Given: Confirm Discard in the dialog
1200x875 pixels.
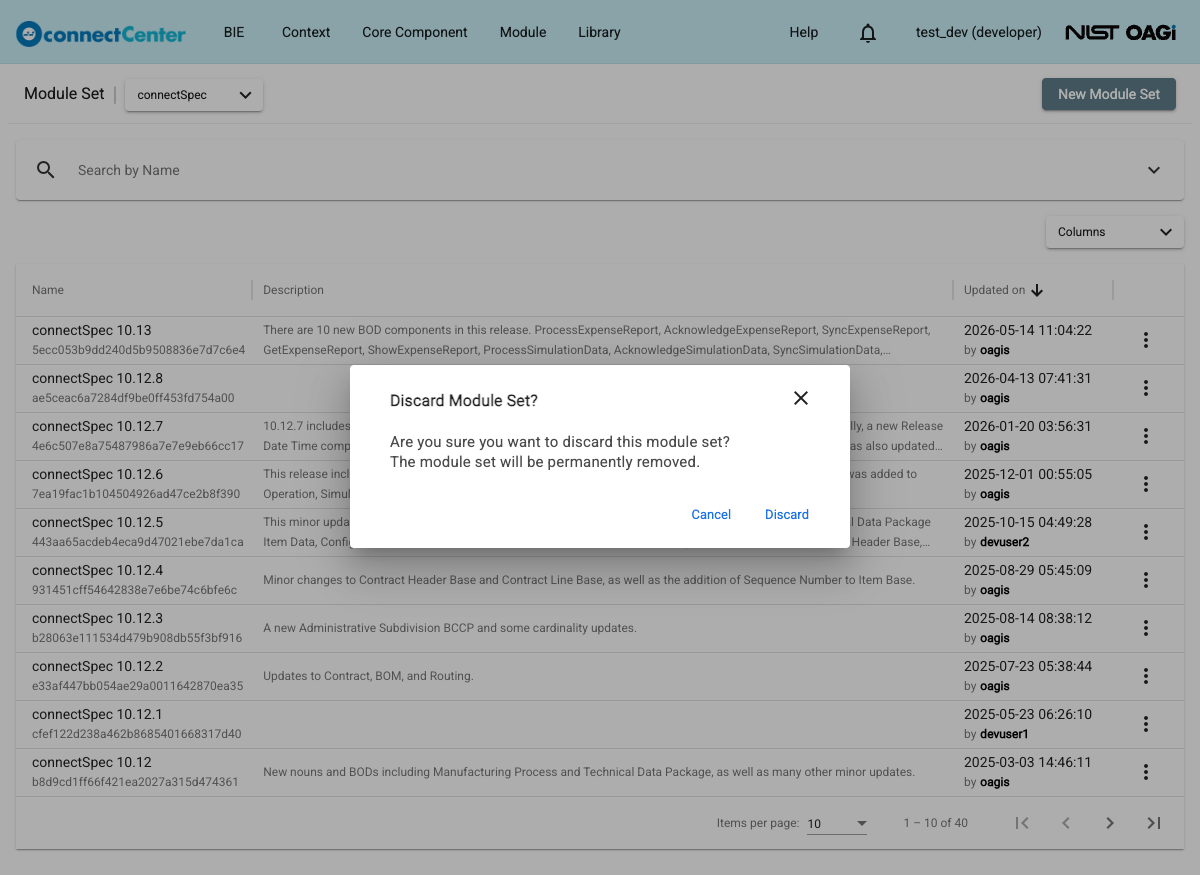Looking at the screenshot, I should coord(787,514).
